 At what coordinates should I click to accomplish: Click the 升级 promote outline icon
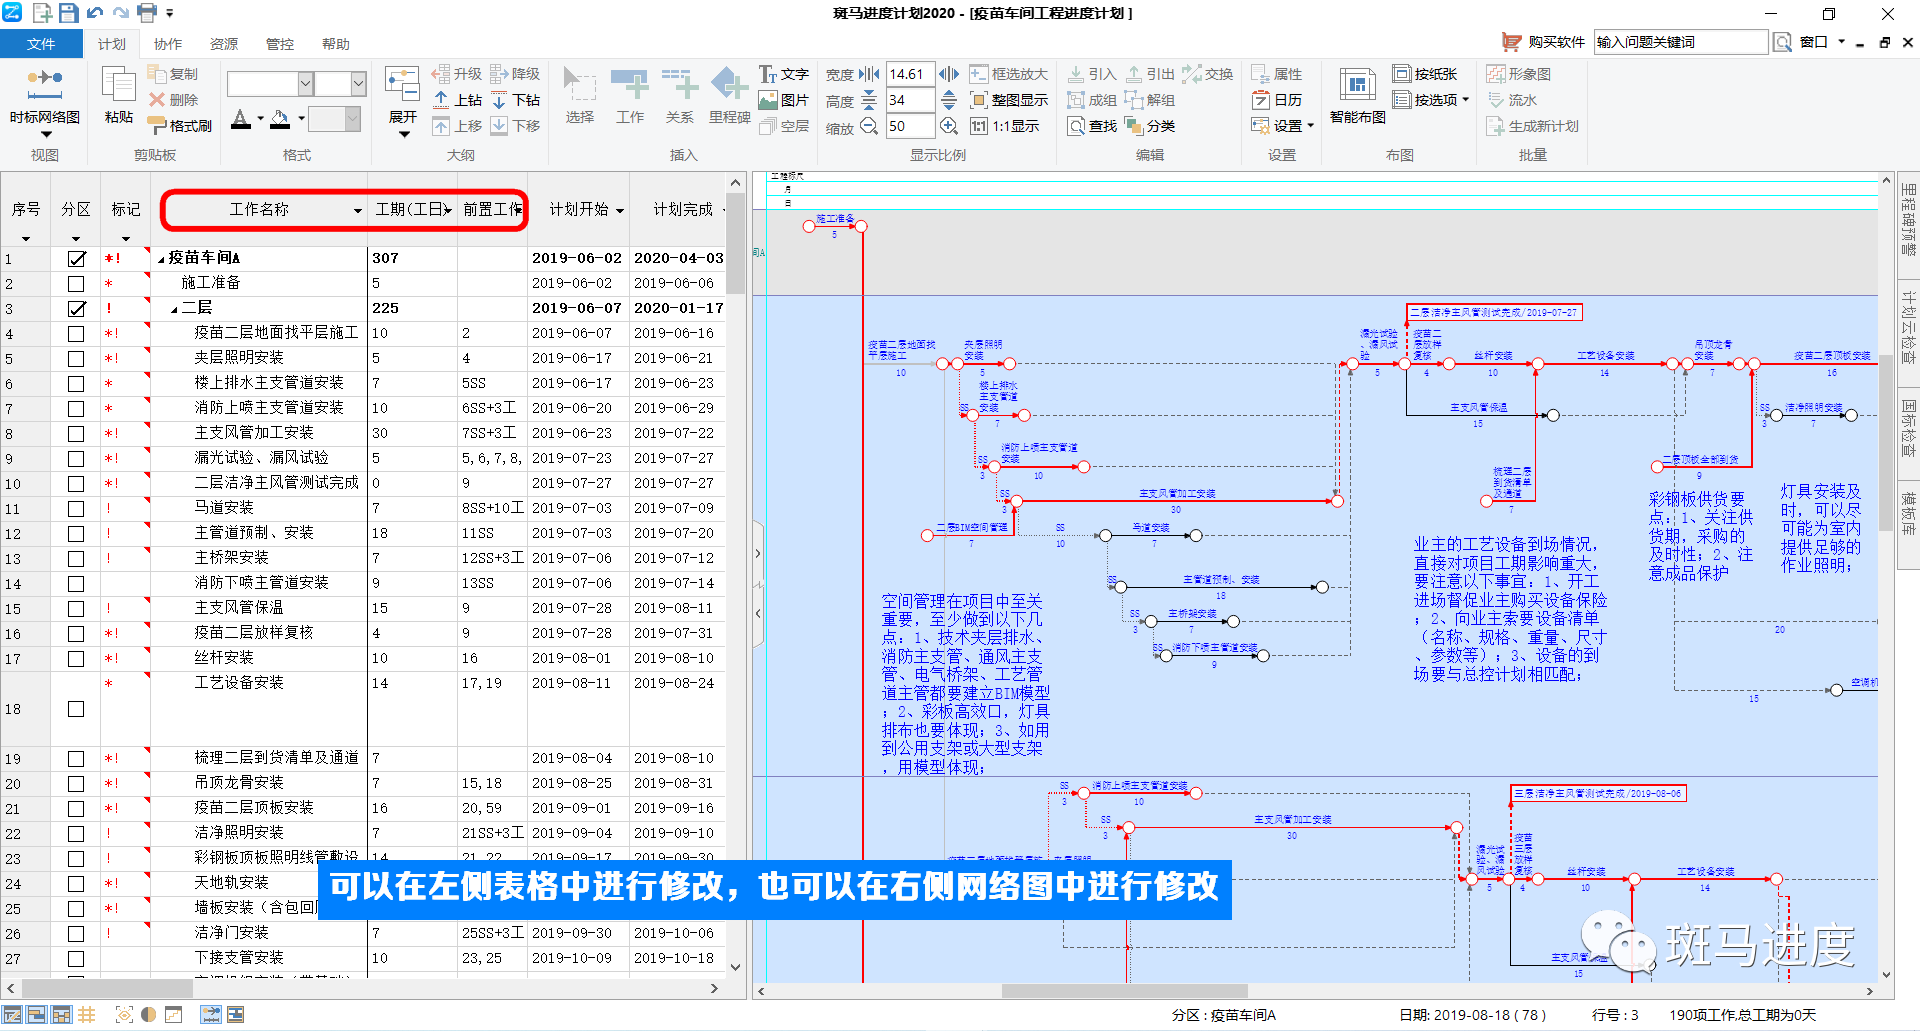pos(456,74)
